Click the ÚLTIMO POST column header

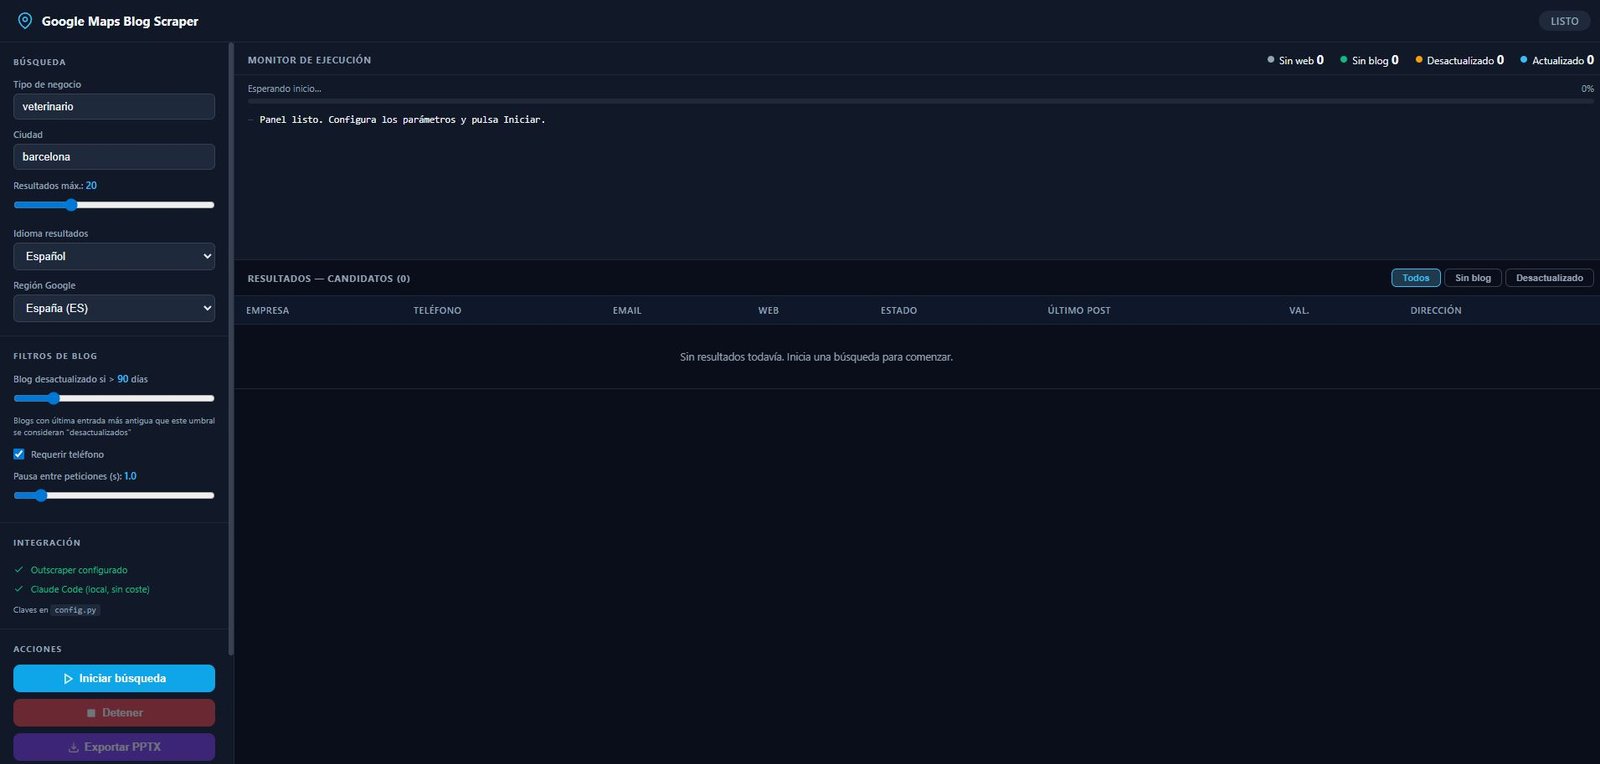1079,311
